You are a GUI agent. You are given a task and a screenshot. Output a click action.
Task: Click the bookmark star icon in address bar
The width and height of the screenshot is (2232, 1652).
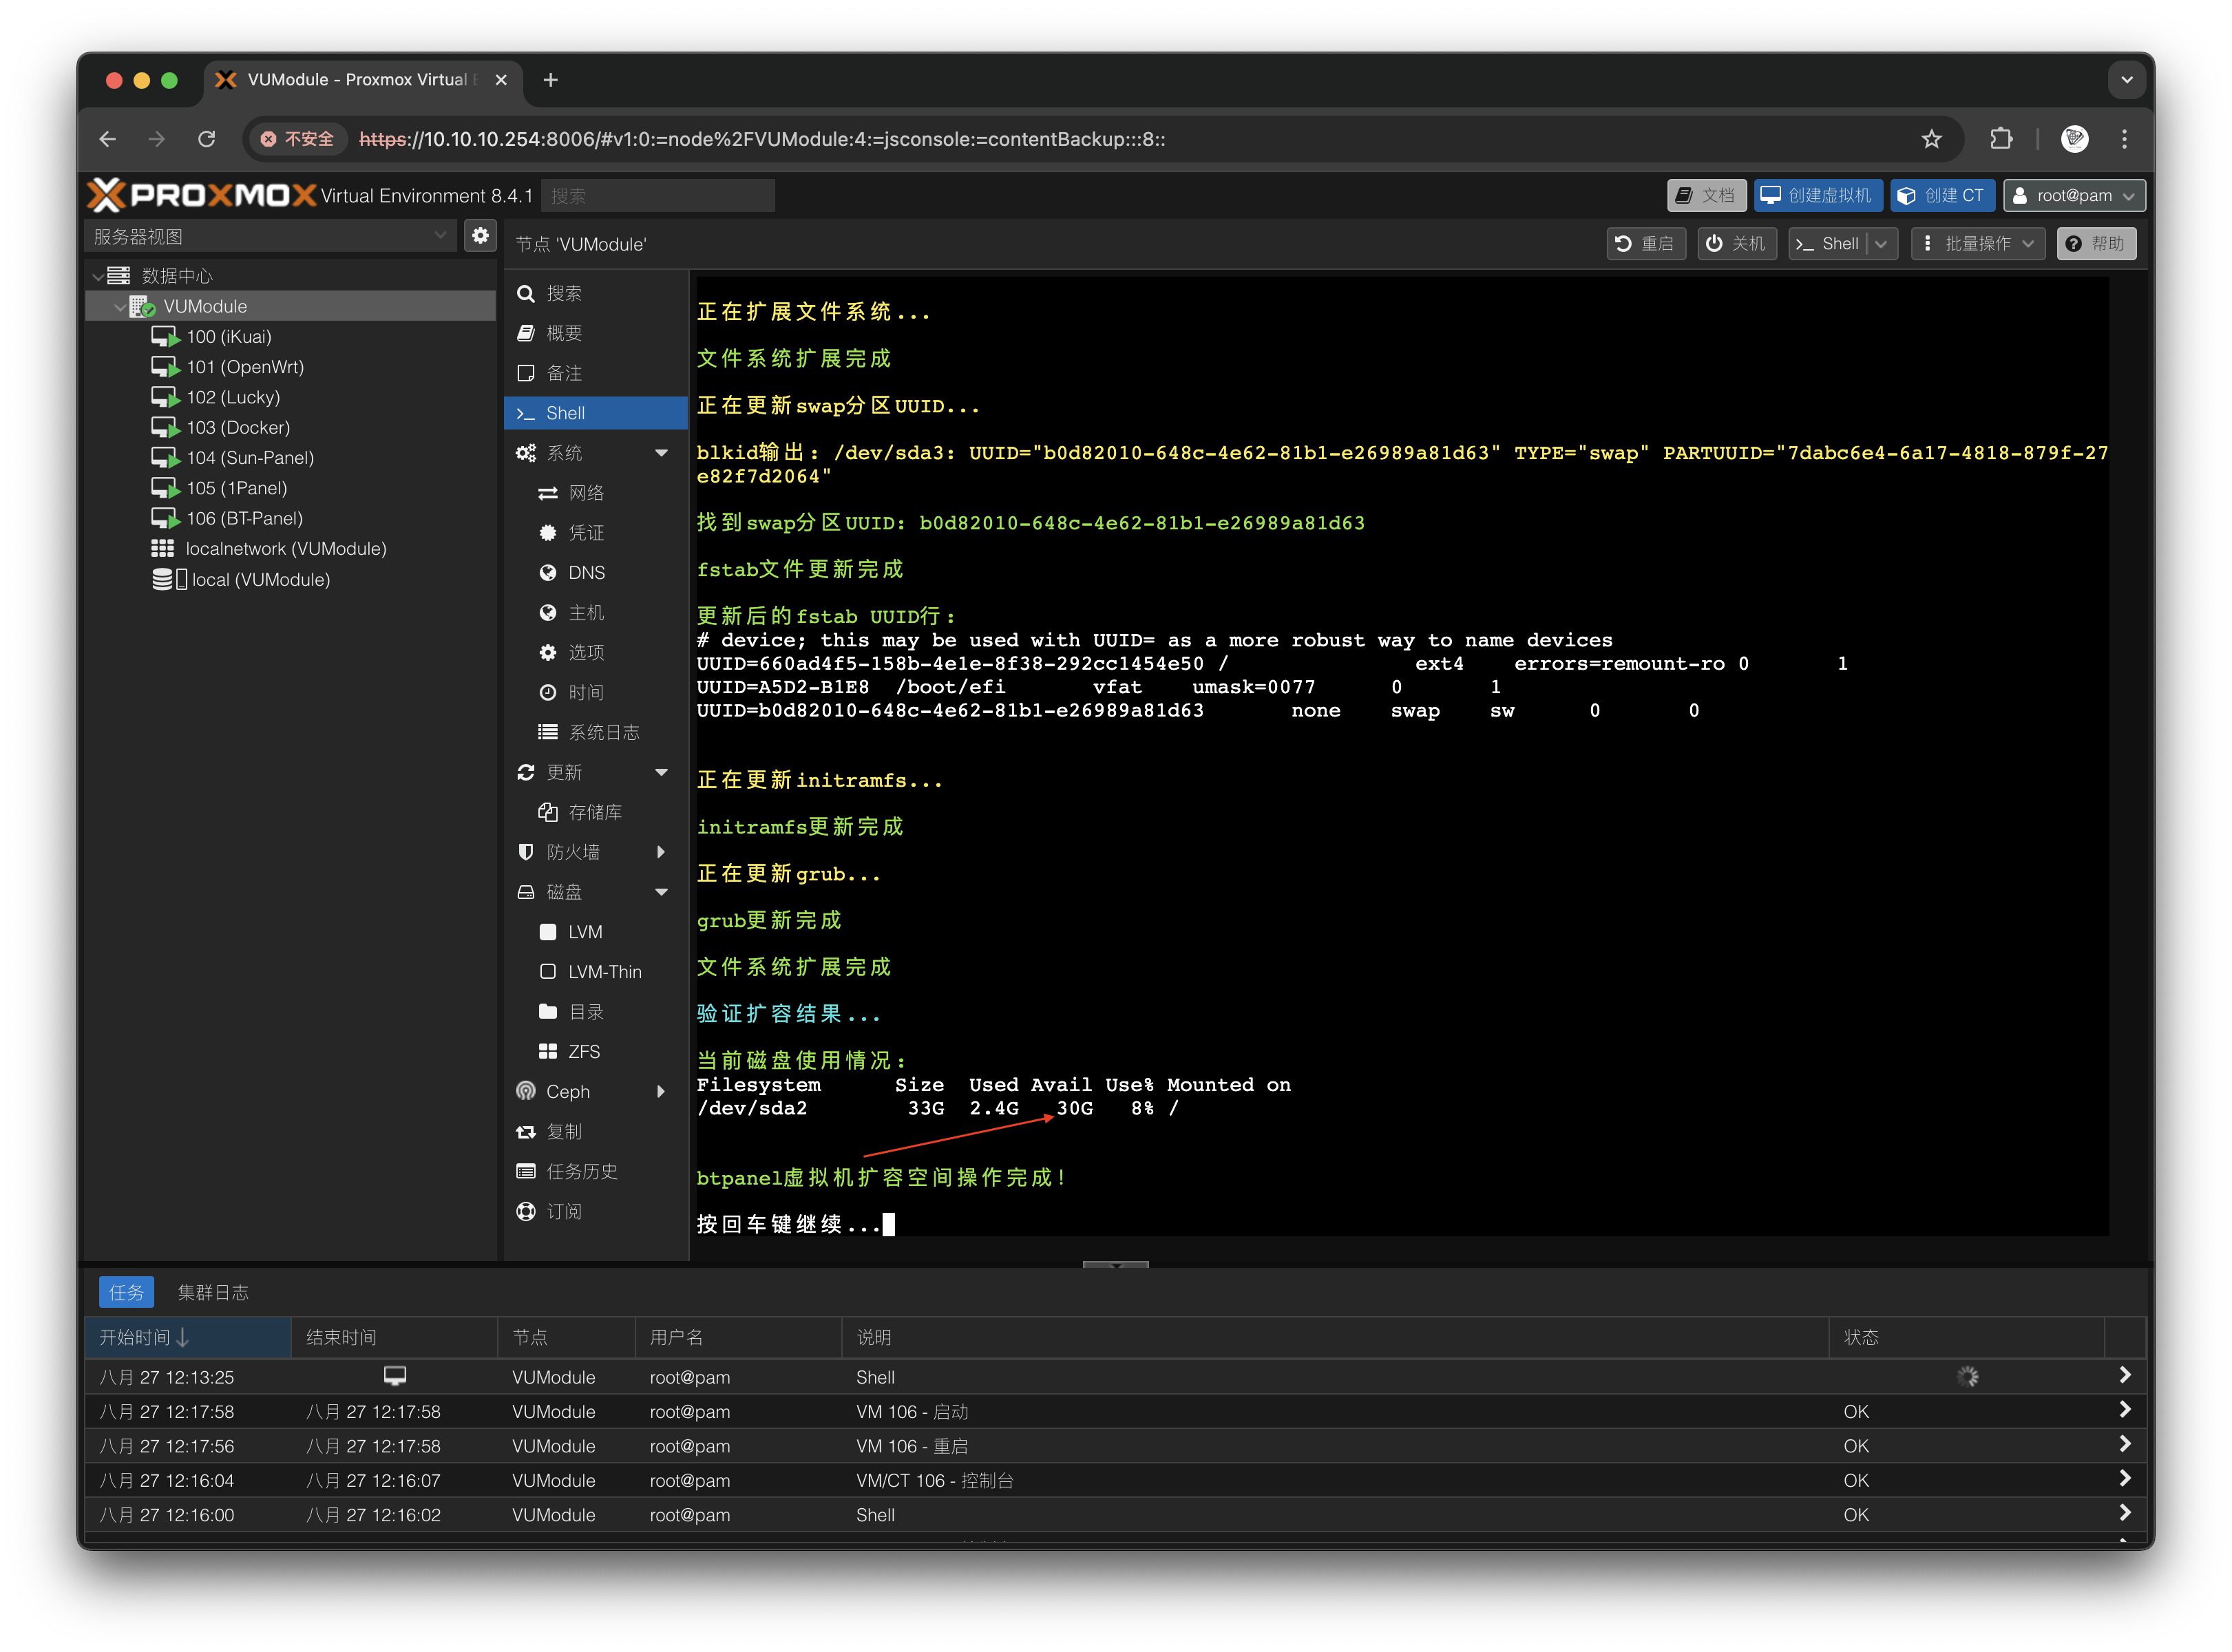[1931, 139]
